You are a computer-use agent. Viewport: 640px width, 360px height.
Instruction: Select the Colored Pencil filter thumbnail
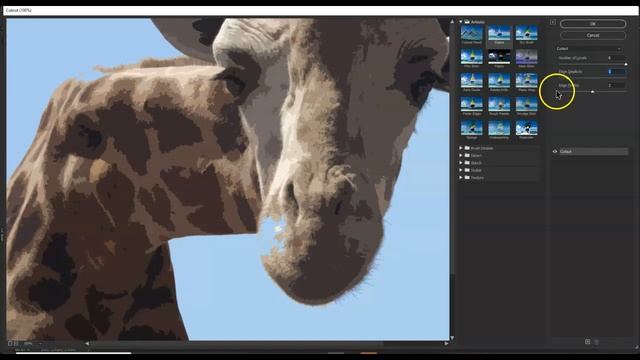(471, 33)
